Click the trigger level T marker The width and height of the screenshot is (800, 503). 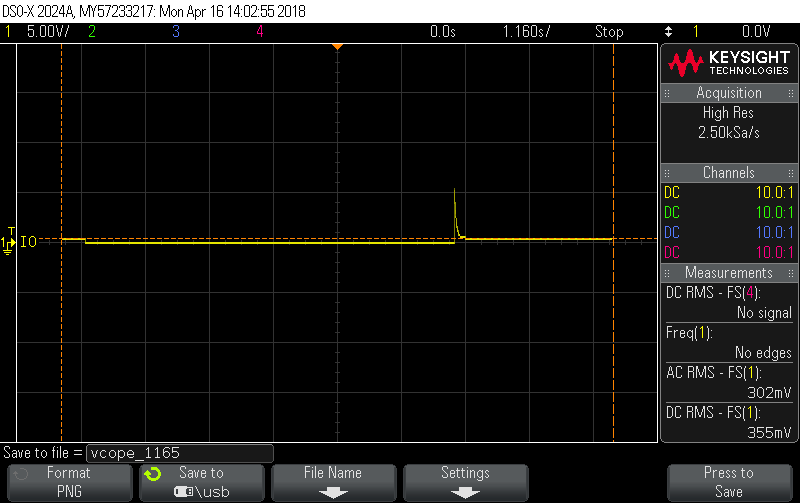pos(11,231)
